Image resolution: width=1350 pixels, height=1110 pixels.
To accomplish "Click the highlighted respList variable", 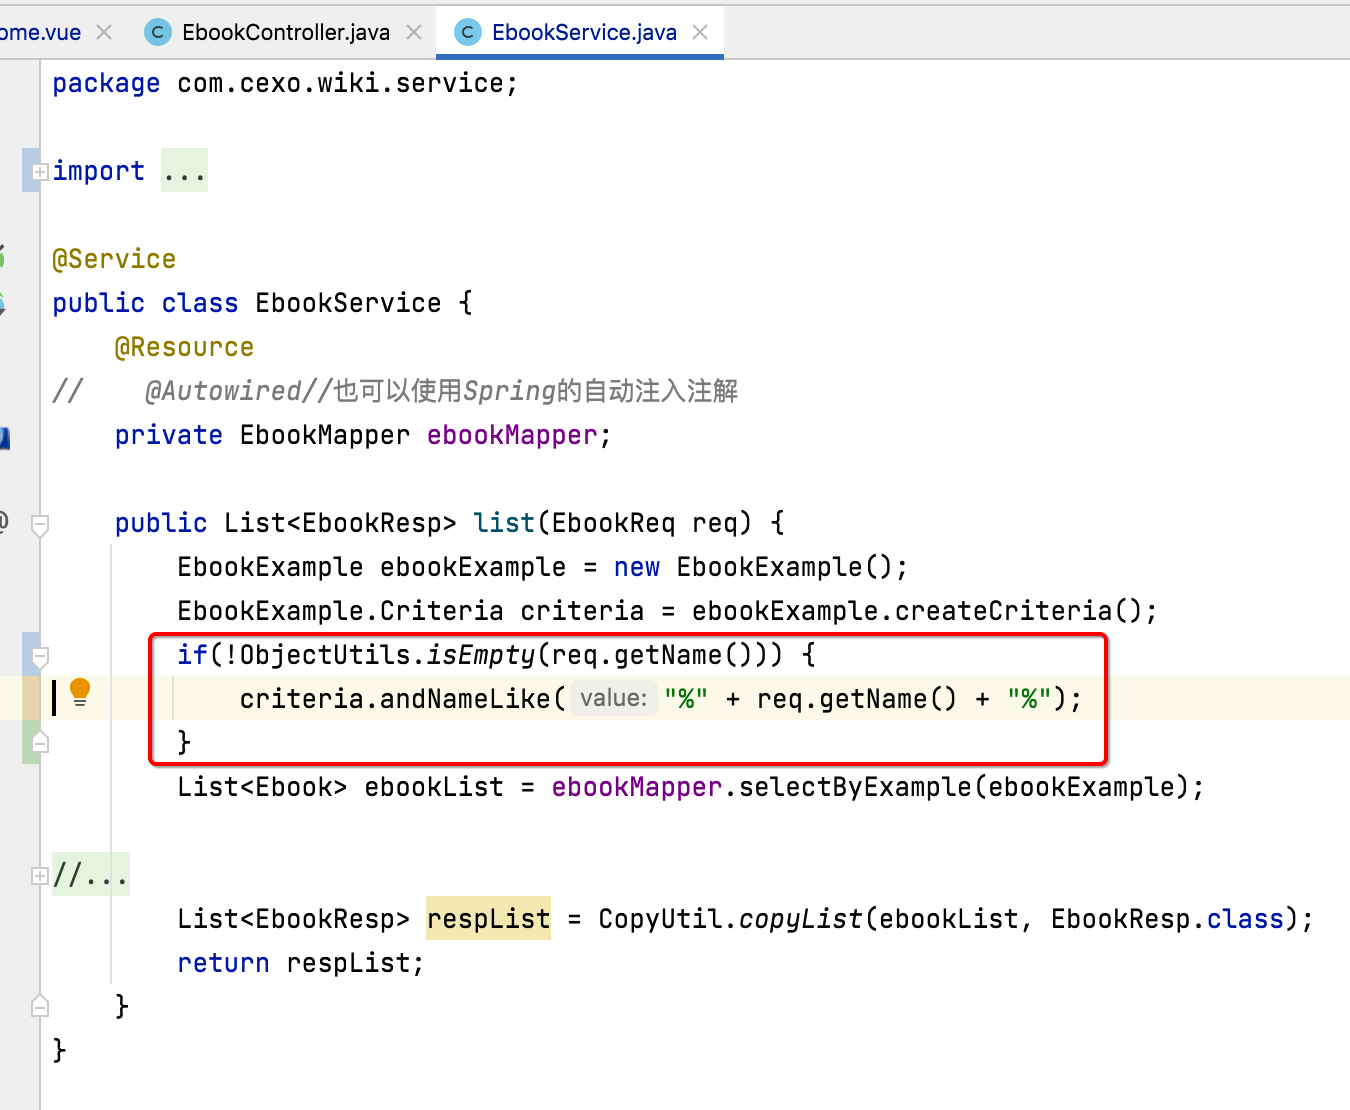I will tap(488, 919).
